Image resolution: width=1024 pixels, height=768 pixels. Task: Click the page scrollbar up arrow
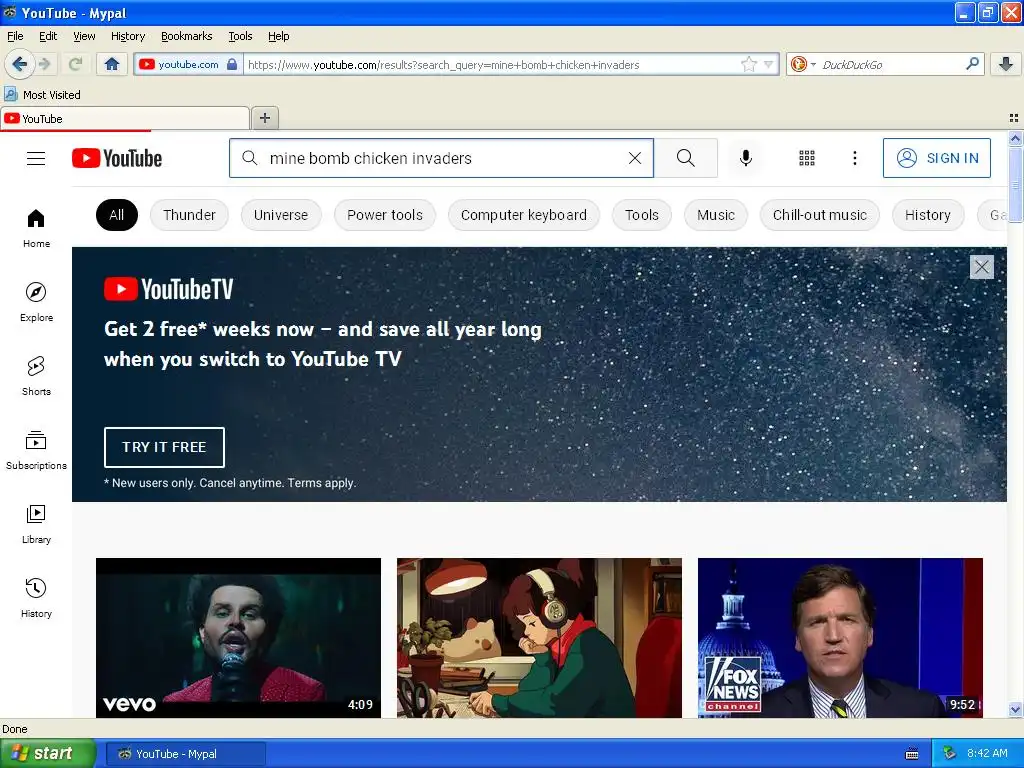1015,138
